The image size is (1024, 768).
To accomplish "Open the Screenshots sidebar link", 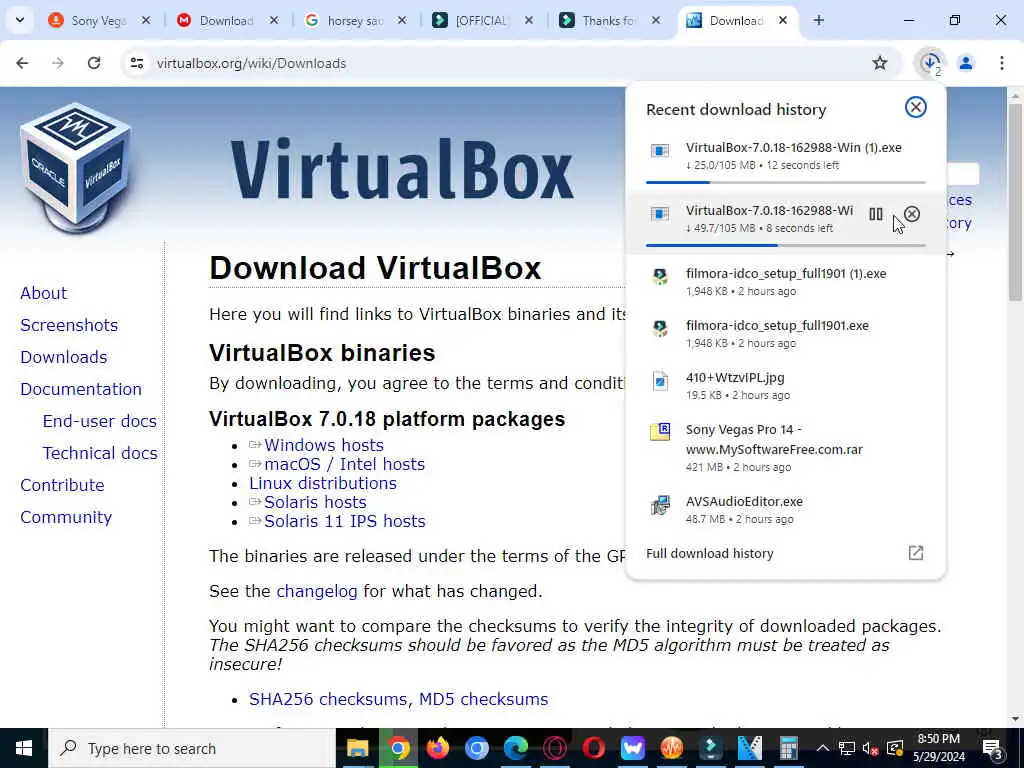I will click(x=69, y=325).
